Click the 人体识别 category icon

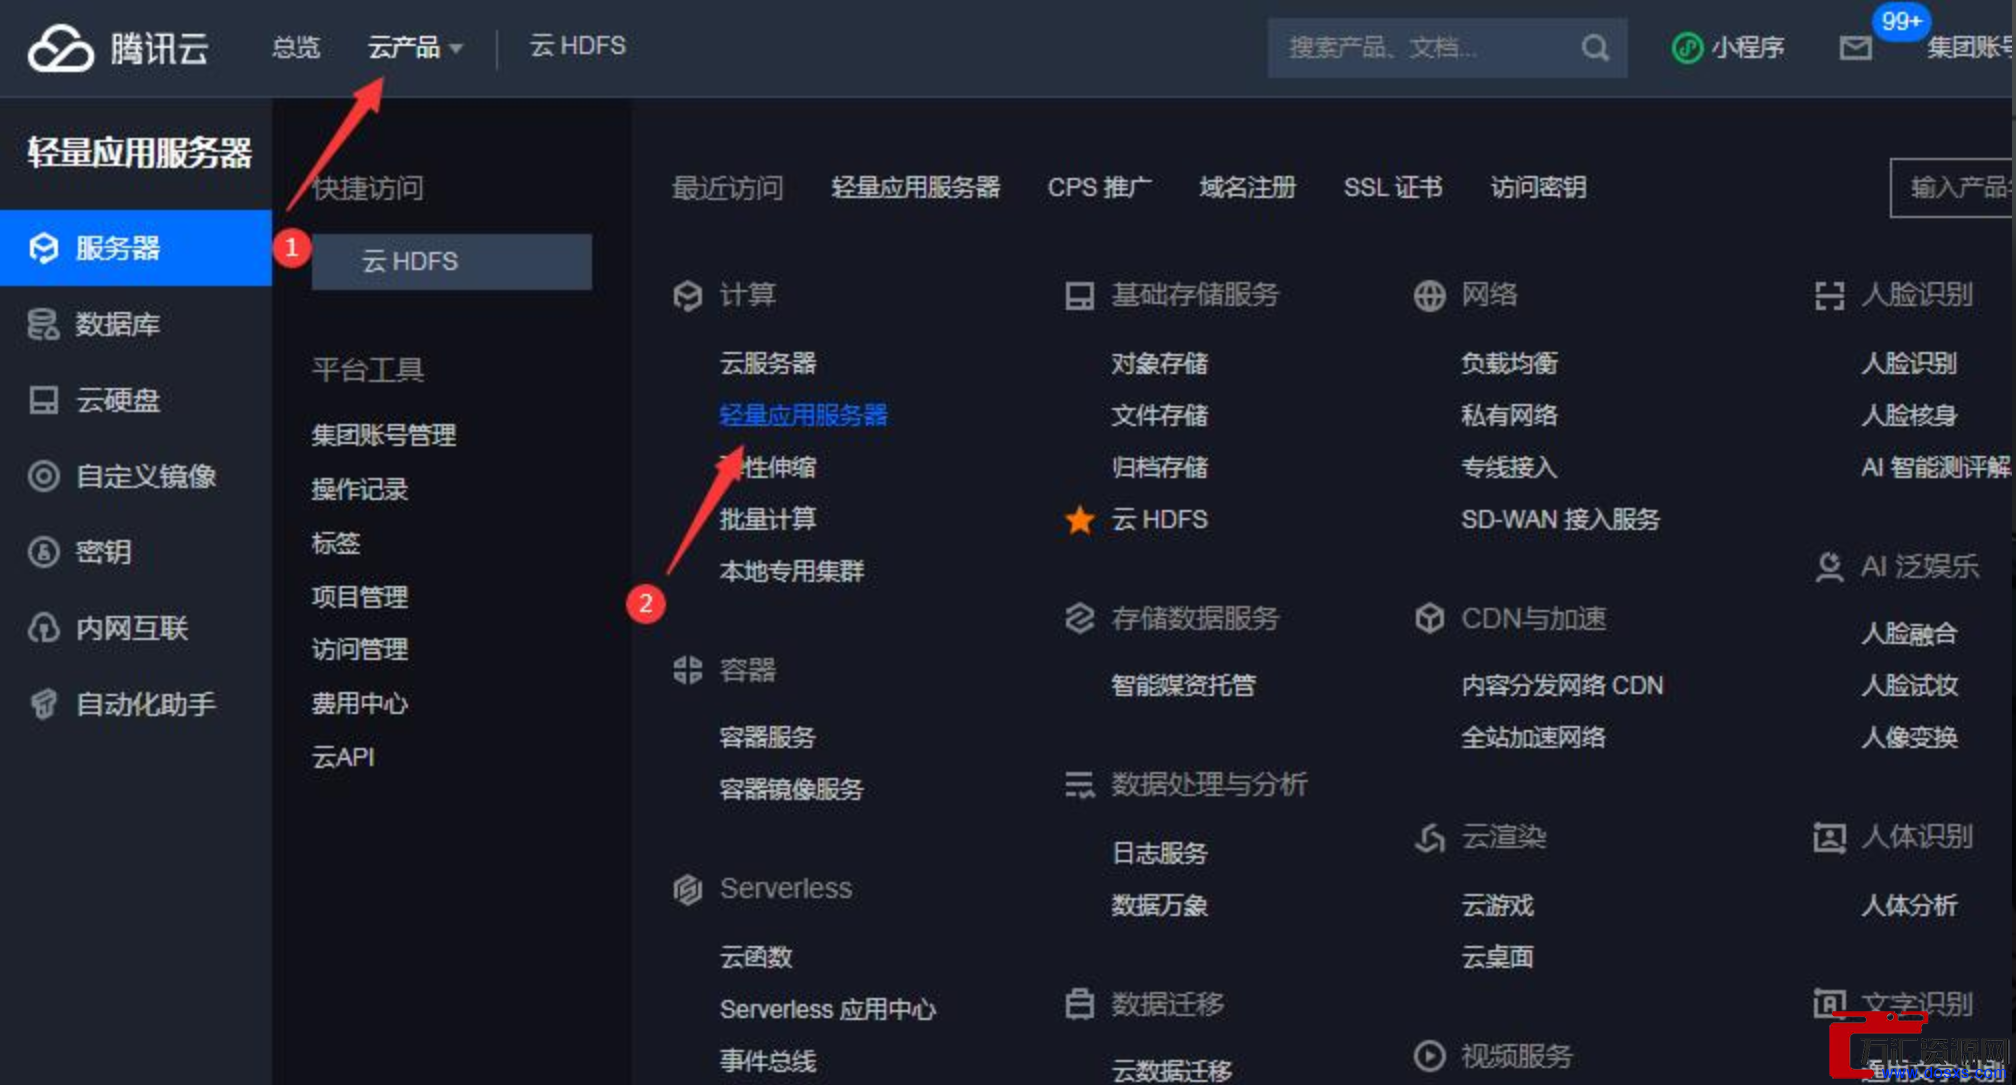click(x=1829, y=837)
